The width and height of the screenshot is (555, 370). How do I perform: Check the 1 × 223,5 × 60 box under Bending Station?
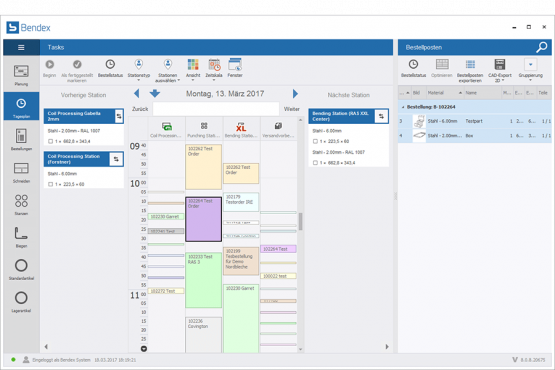tap(315, 141)
